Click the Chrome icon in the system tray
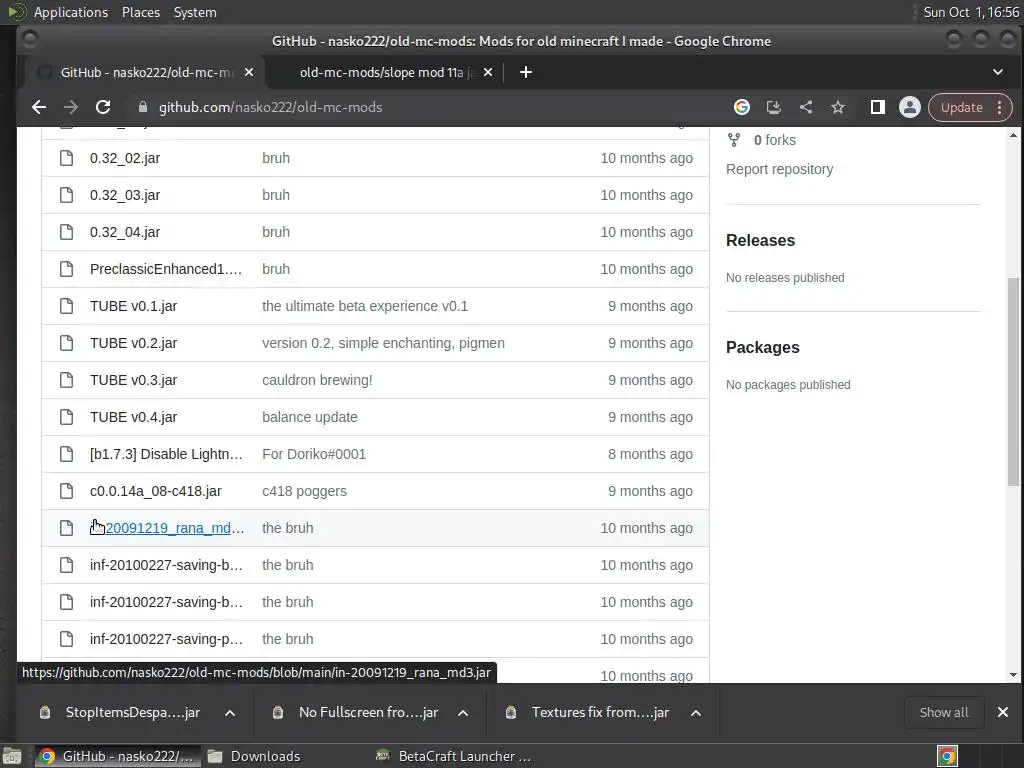 [x=947, y=756]
